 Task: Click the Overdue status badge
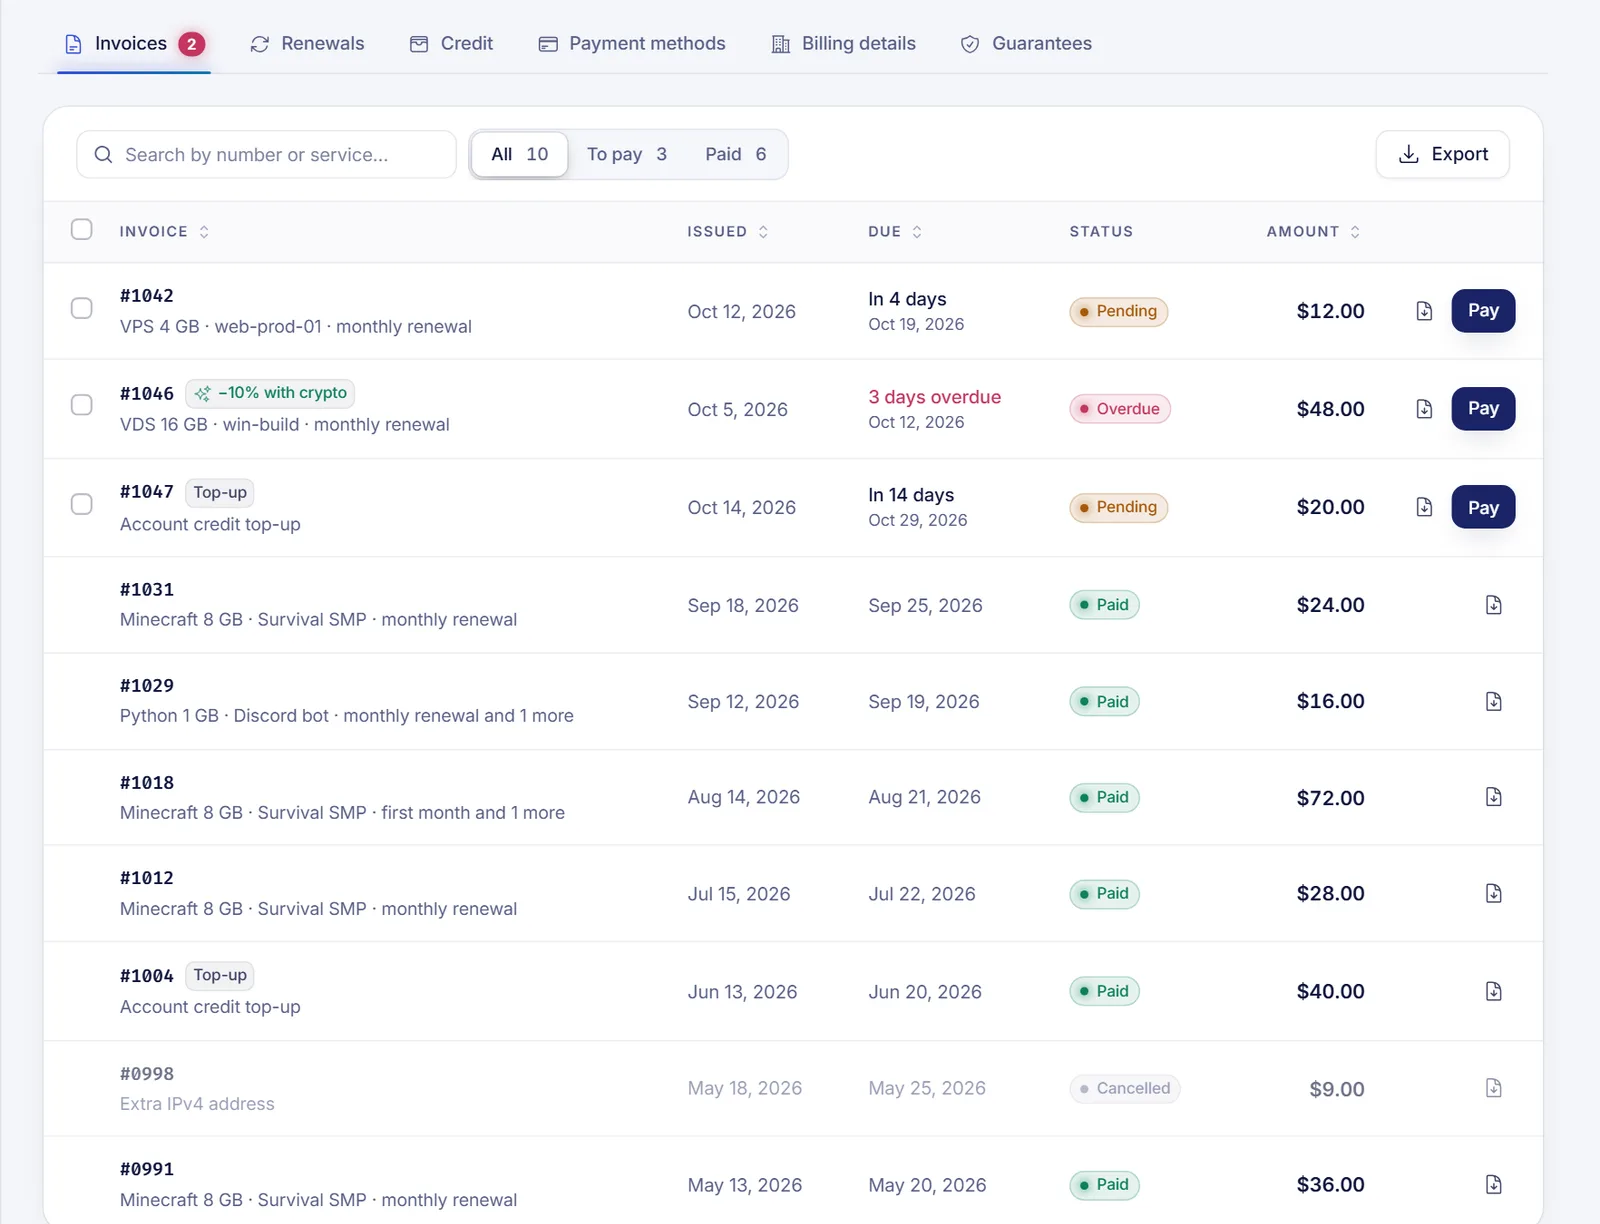point(1119,409)
